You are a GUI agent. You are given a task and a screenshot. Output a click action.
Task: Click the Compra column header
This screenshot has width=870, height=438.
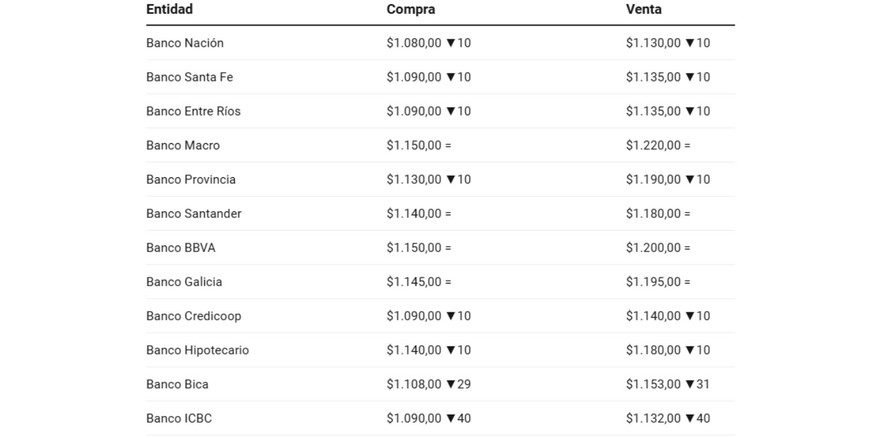[409, 9]
